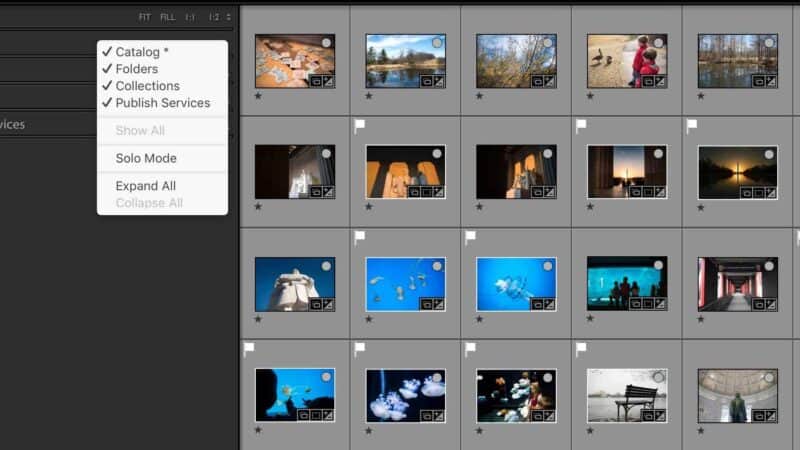800x450 pixels.
Task: Select dark column with orange light photo
Action: click(516, 172)
